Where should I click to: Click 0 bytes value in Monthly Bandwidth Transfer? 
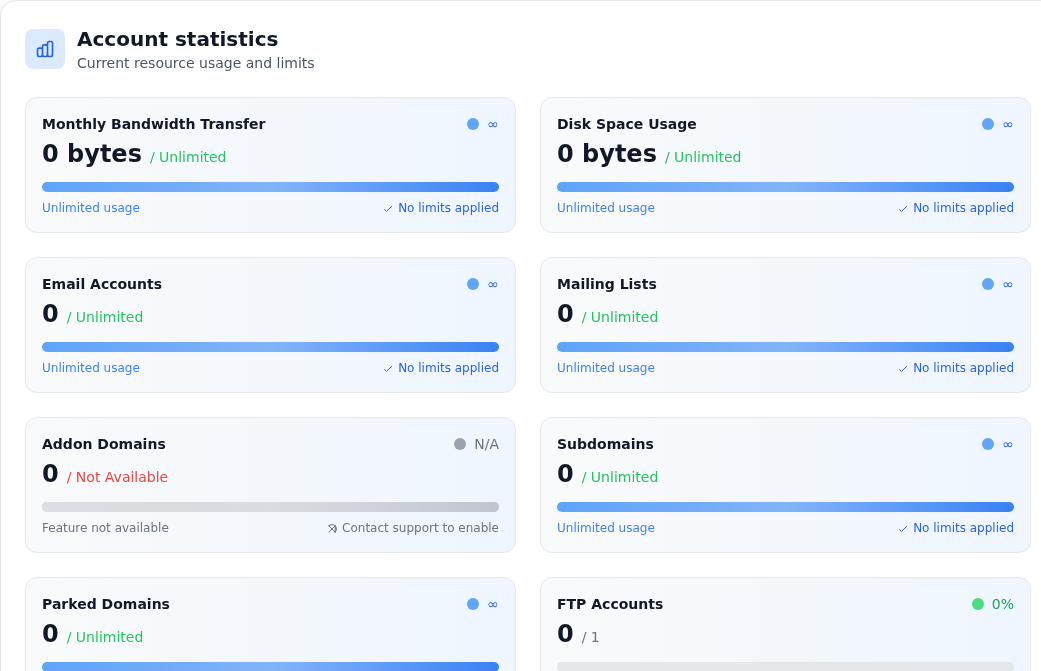point(92,153)
